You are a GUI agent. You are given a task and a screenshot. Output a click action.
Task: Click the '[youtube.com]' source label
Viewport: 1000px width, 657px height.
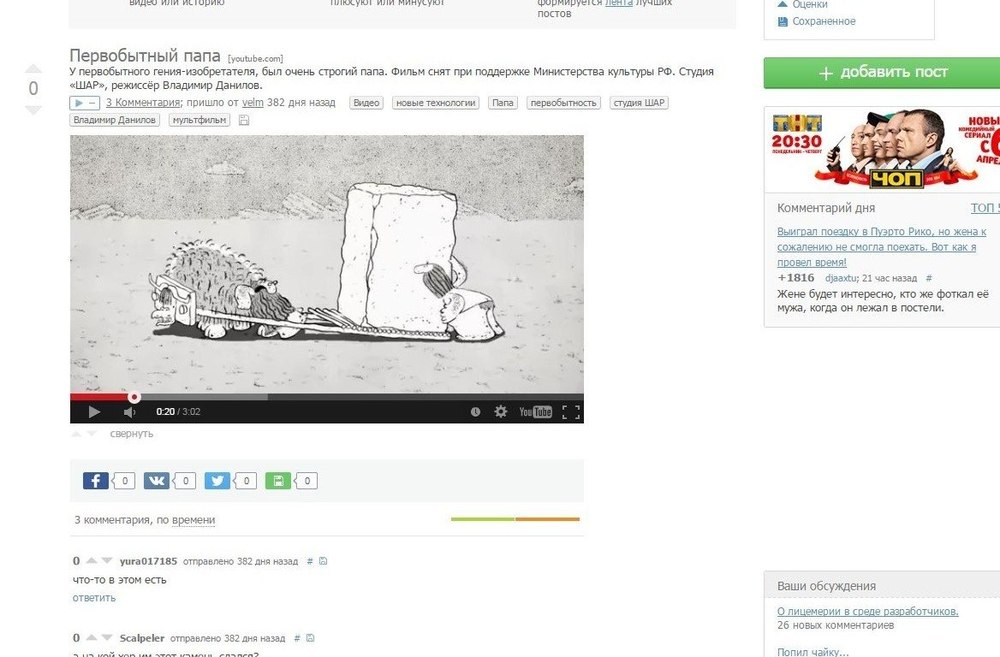255,59
